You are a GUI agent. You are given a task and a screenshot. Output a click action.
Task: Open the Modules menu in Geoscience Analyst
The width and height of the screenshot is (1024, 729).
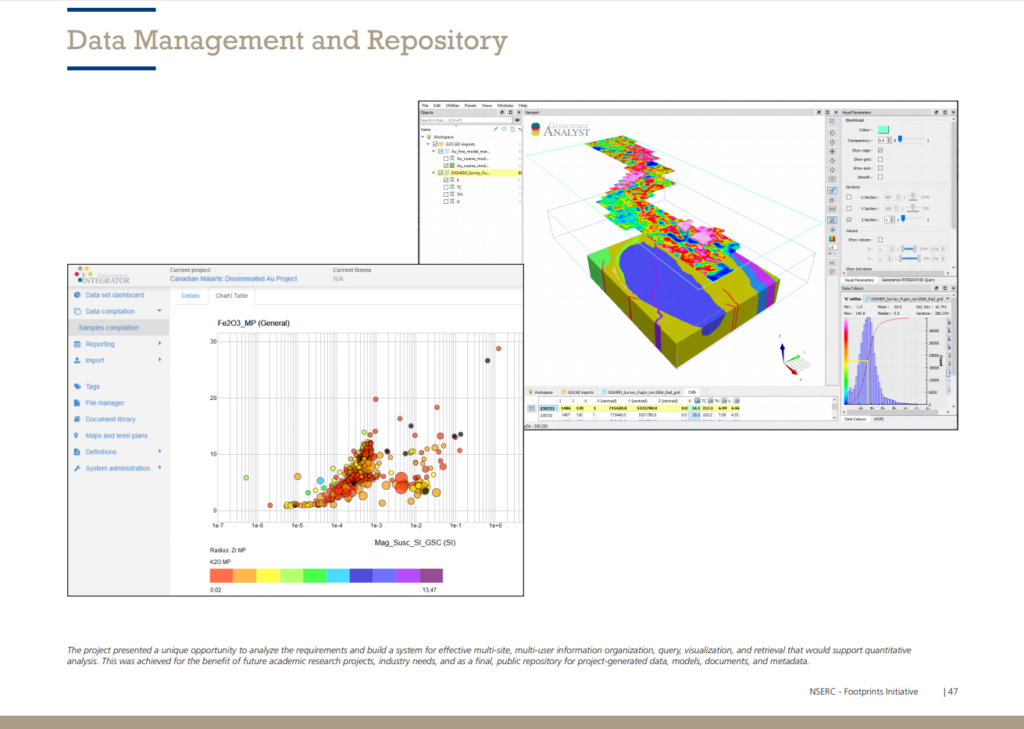pyautogui.click(x=505, y=104)
